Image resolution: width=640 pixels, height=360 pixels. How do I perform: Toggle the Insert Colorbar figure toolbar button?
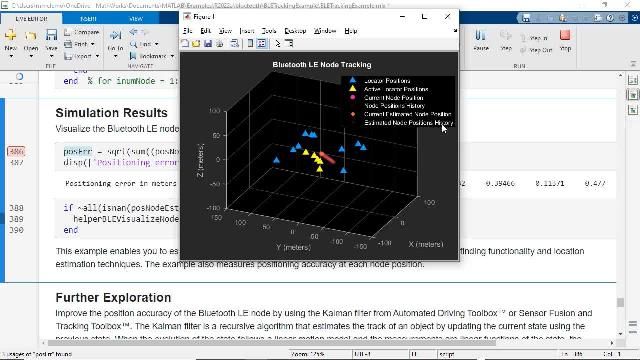(251, 44)
